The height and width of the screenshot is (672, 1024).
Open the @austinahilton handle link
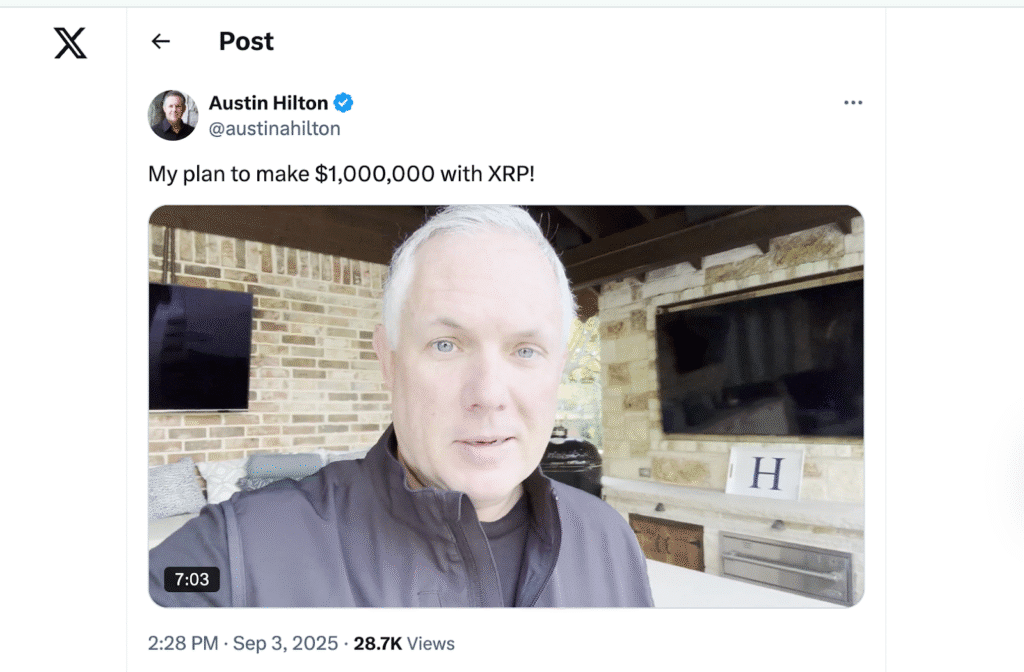pos(274,129)
